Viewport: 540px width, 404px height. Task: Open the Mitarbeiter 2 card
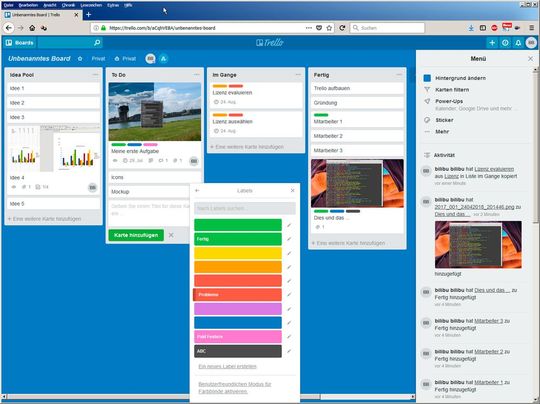coord(357,136)
